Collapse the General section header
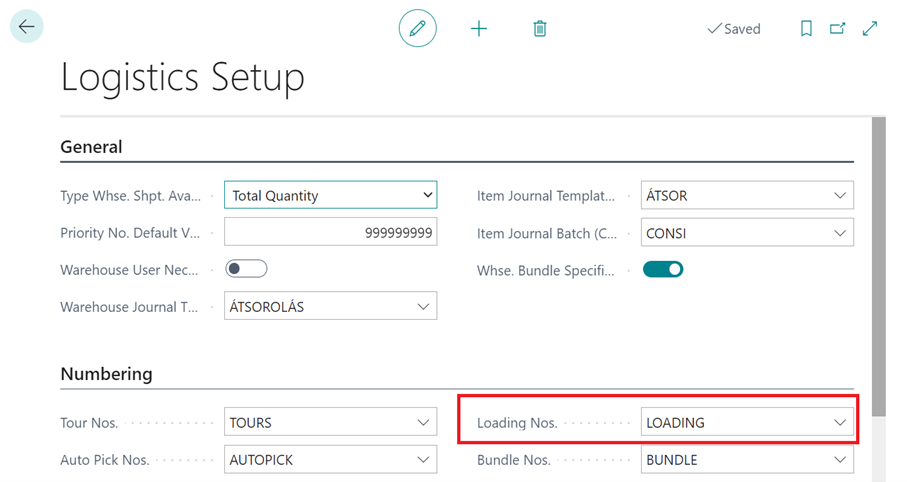The height and width of the screenshot is (482, 907). click(x=91, y=147)
